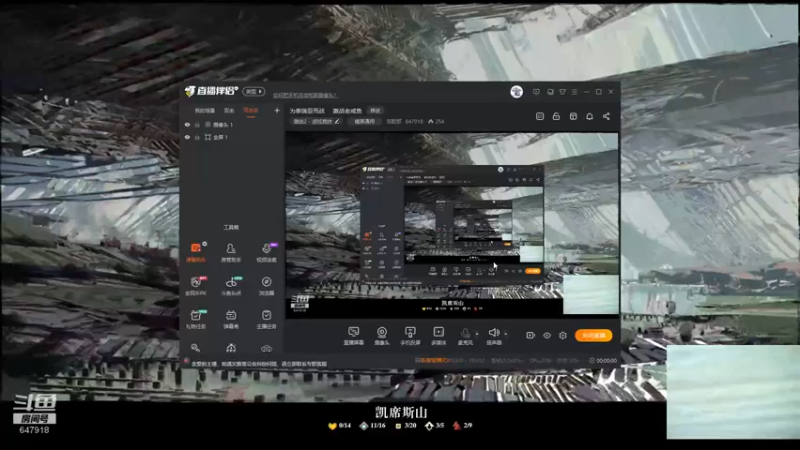Open the user avatar in the title bar
Screen dimensions: 800x450
tap(516, 92)
